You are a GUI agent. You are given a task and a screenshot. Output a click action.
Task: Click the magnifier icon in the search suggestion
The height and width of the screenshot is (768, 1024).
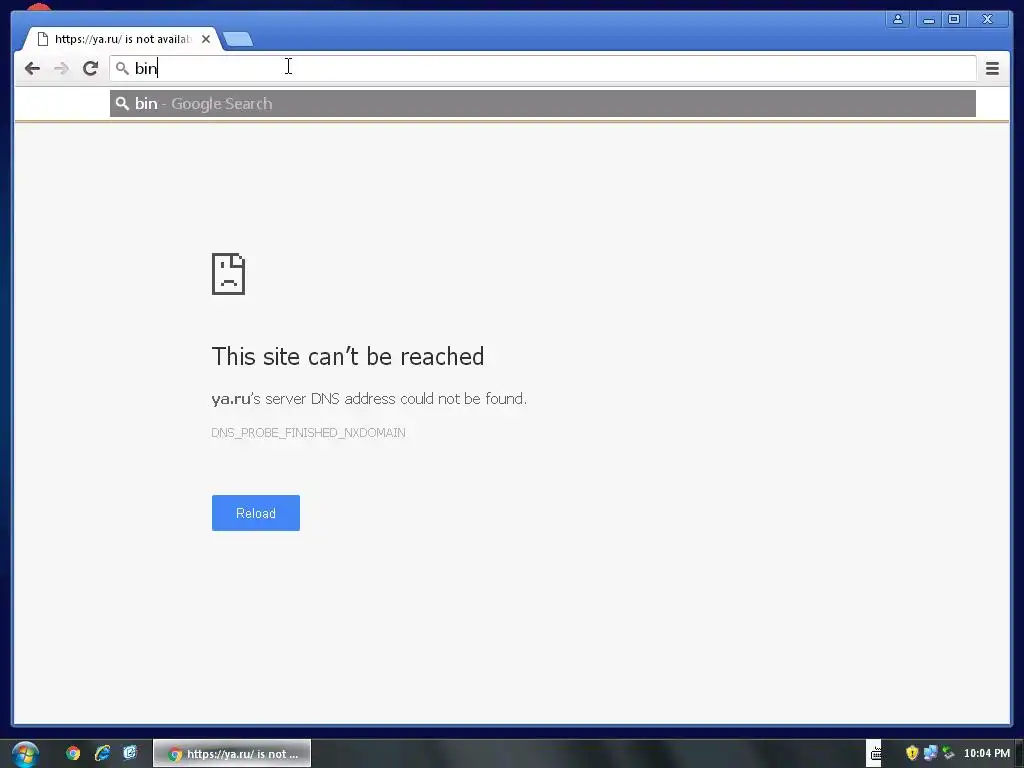[x=122, y=104]
